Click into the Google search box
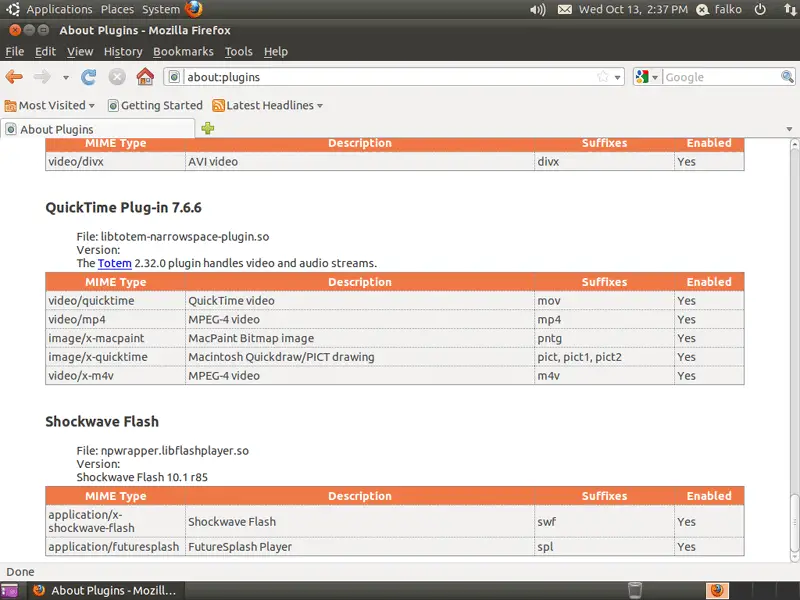The width and height of the screenshot is (800, 600). pos(722,77)
